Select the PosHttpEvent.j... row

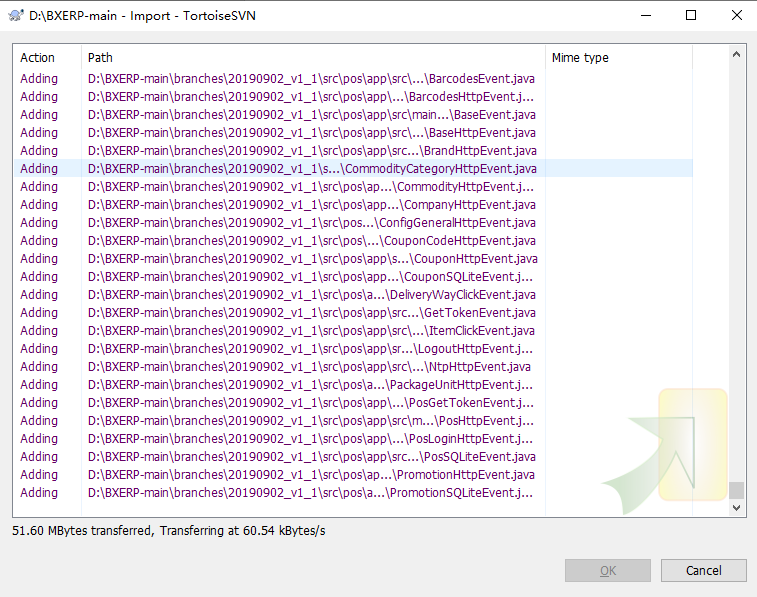[353, 420]
